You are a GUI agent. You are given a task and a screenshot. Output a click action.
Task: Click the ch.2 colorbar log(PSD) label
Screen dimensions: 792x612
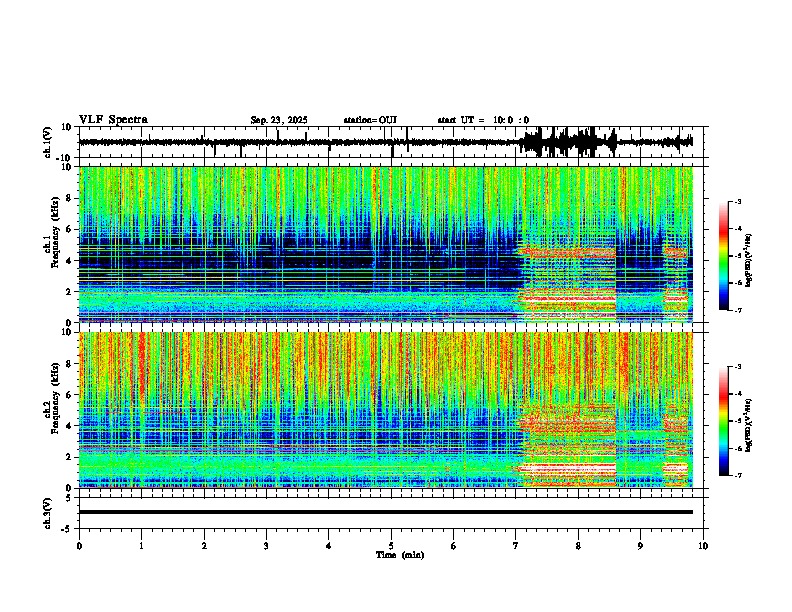coord(748,425)
